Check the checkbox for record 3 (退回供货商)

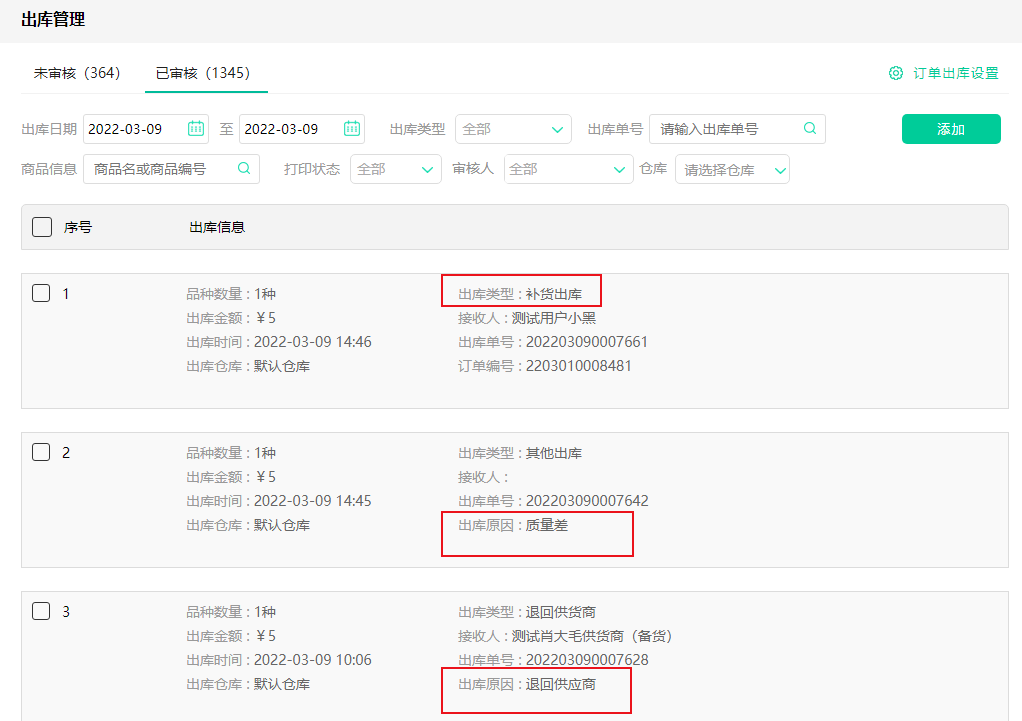coord(41,610)
